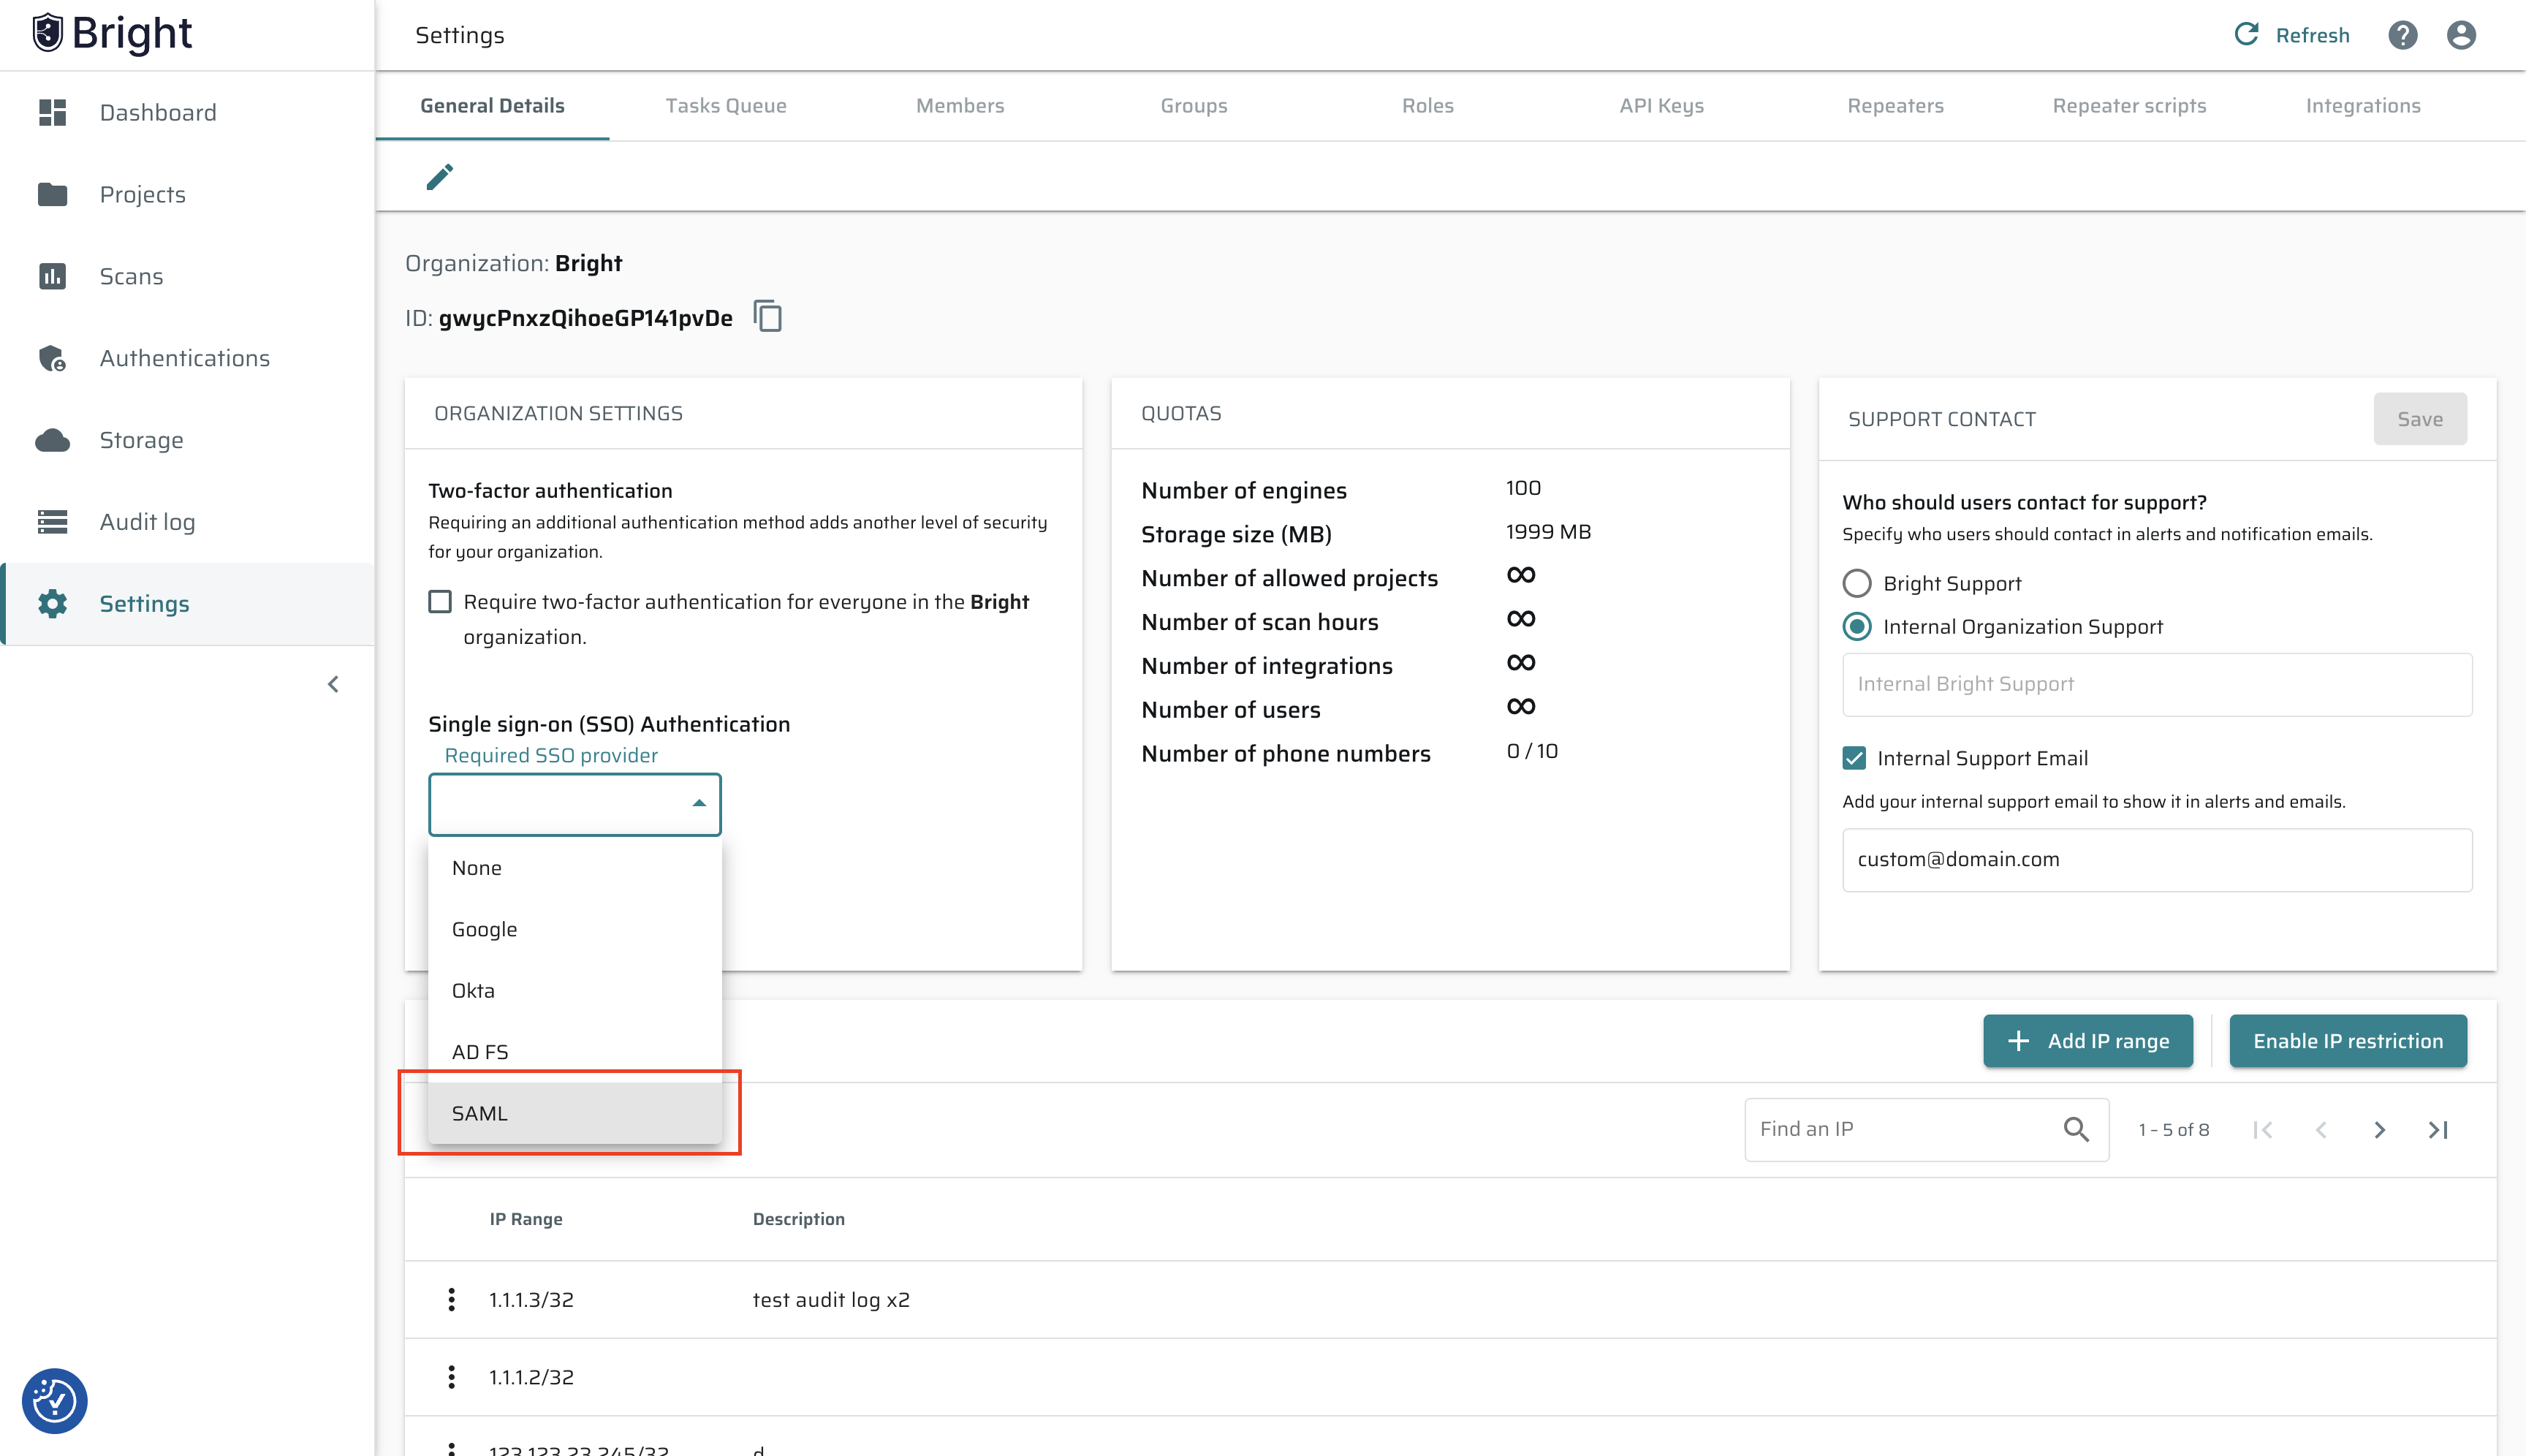2526x1456 pixels.
Task: Copy the organization ID
Action: coord(768,316)
